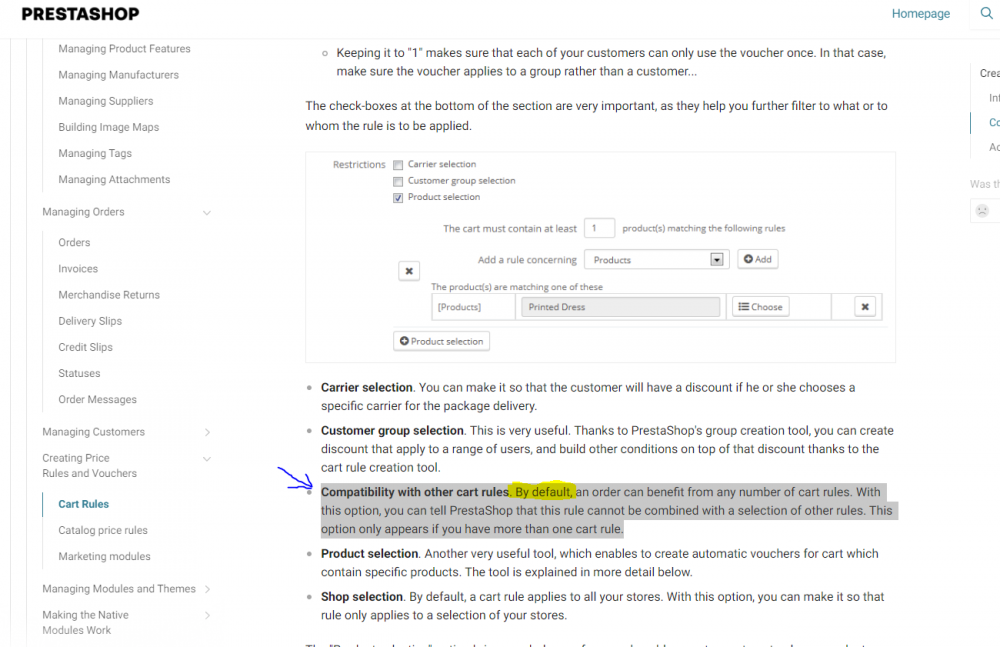Click Creating Price Rules and Vouchers heading
This screenshot has height=647, width=1000.
point(89,466)
